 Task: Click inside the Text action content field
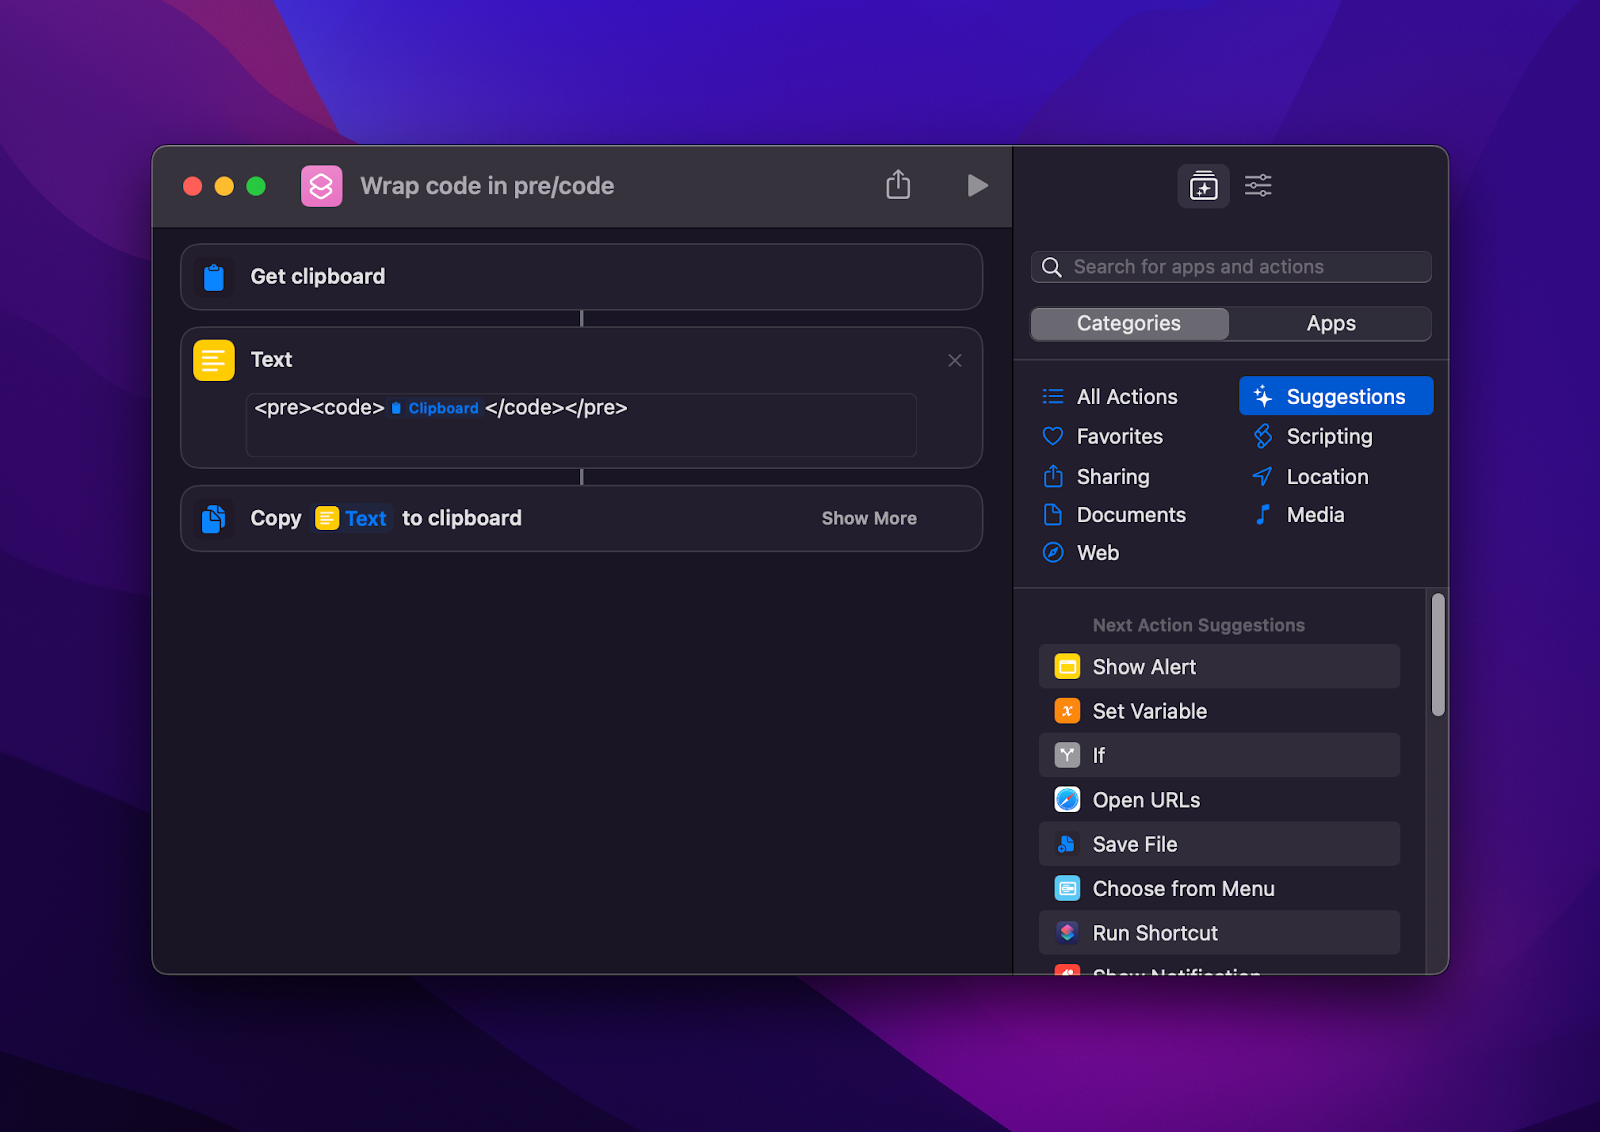tap(581, 425)
